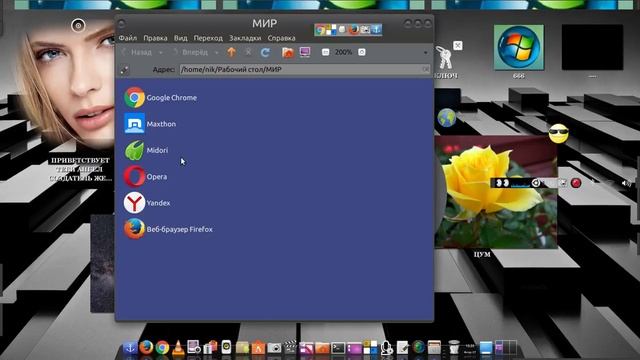640x360 pixels.
Task: Click the greyed-out stop loading X button
Action: (x=248, y=52)
